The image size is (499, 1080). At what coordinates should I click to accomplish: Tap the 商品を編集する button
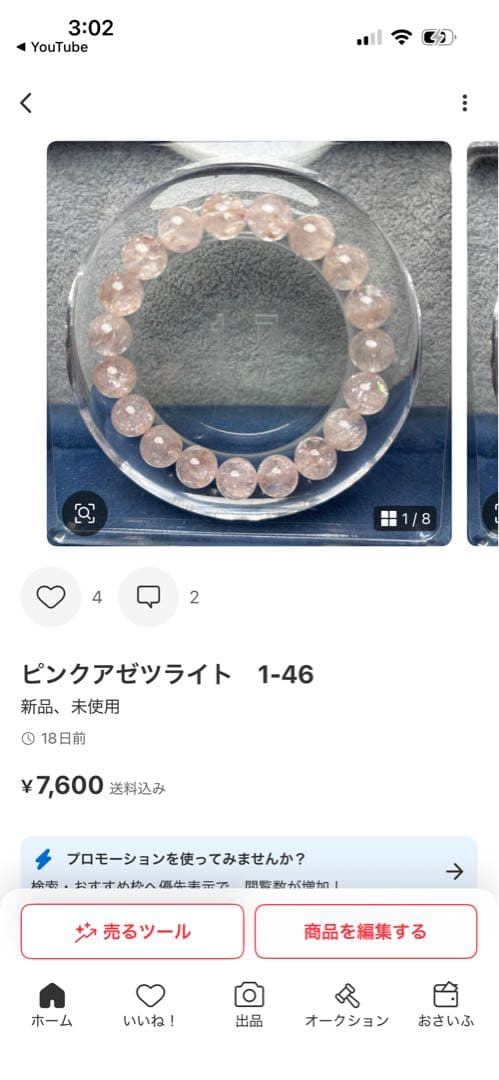pos(366,932)
